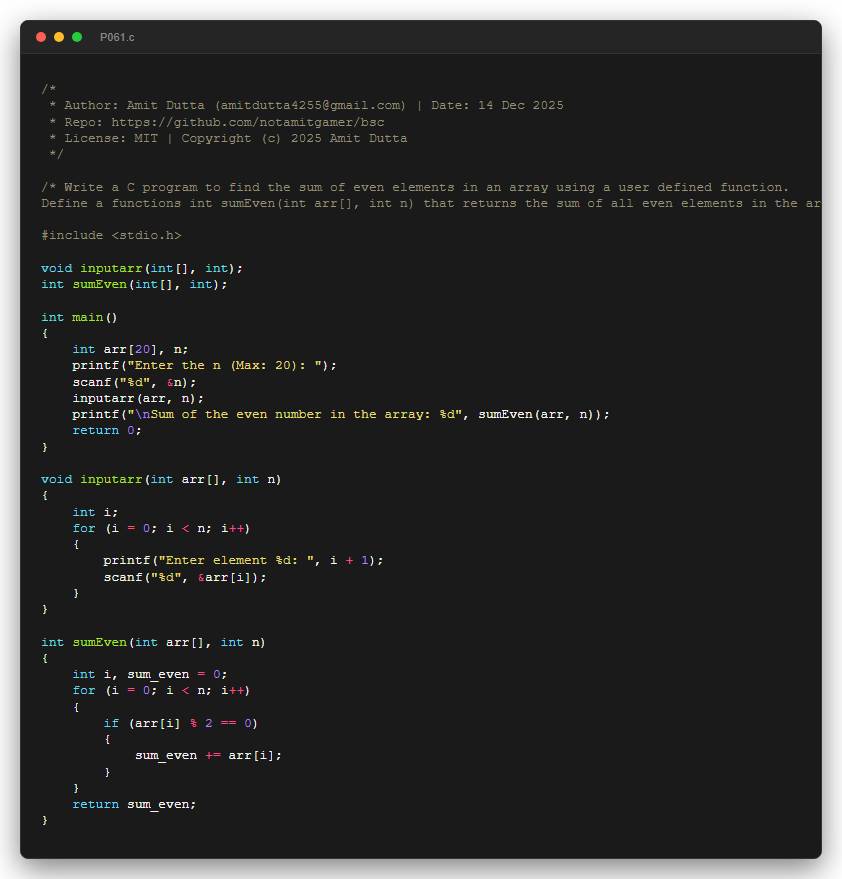Click the 'Copyright (c) 2025 Amit Dutta' text
Screen dimensions: 842x879
[x=294, y=138]
